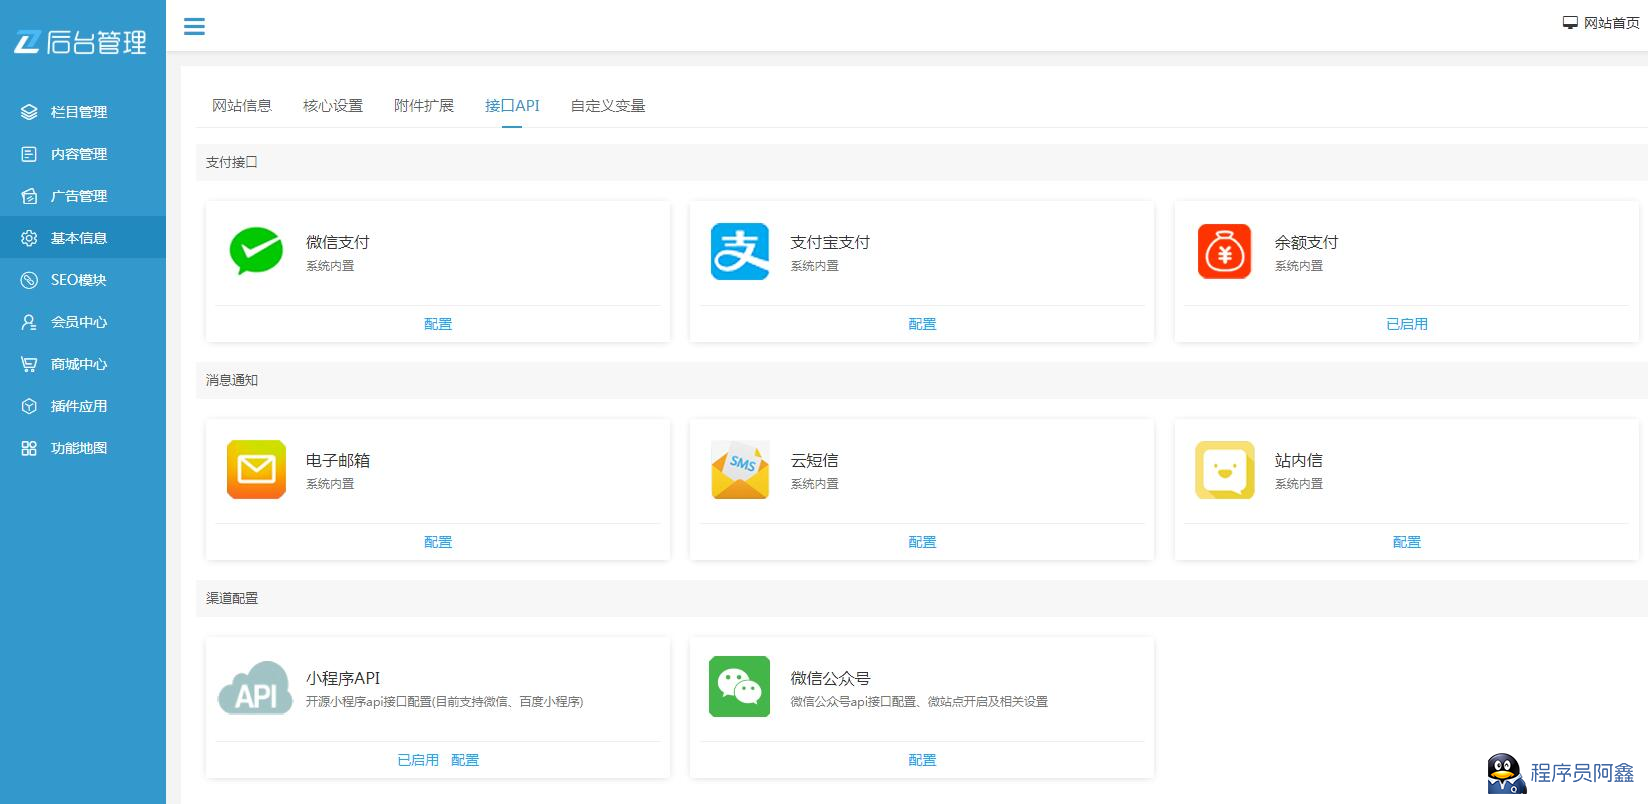Open 栏目管理 in the sidebar

click(x=79, y=112)
